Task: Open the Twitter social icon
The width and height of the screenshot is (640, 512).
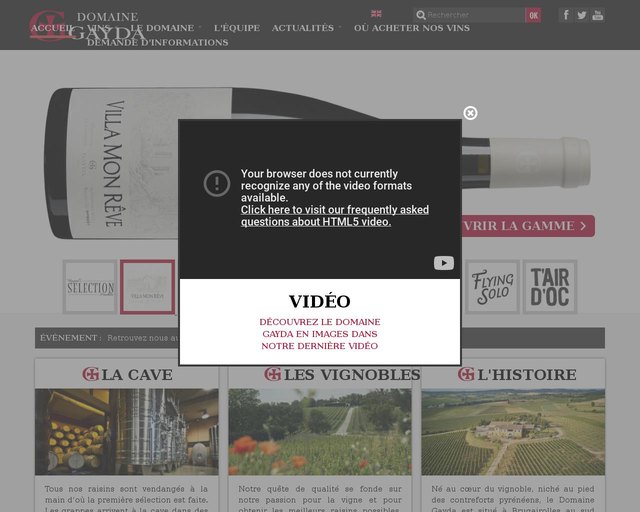Action: pyautogui.click(x=582, y=16)
